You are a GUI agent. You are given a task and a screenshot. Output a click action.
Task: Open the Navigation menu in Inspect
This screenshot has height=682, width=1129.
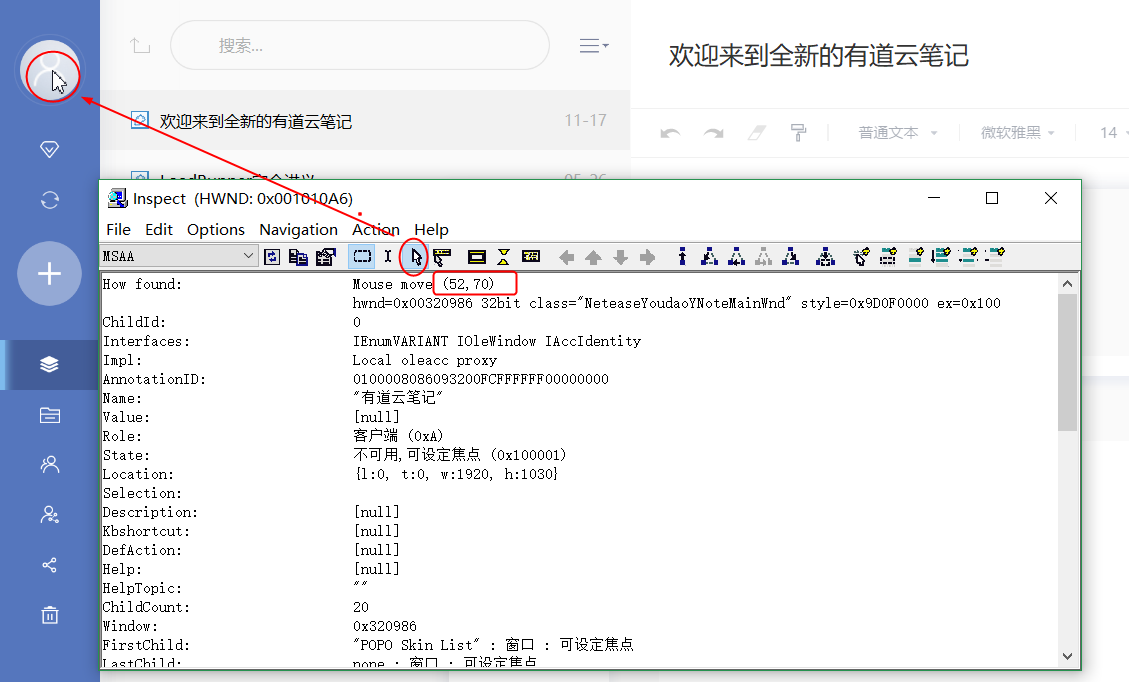[298, 229]
